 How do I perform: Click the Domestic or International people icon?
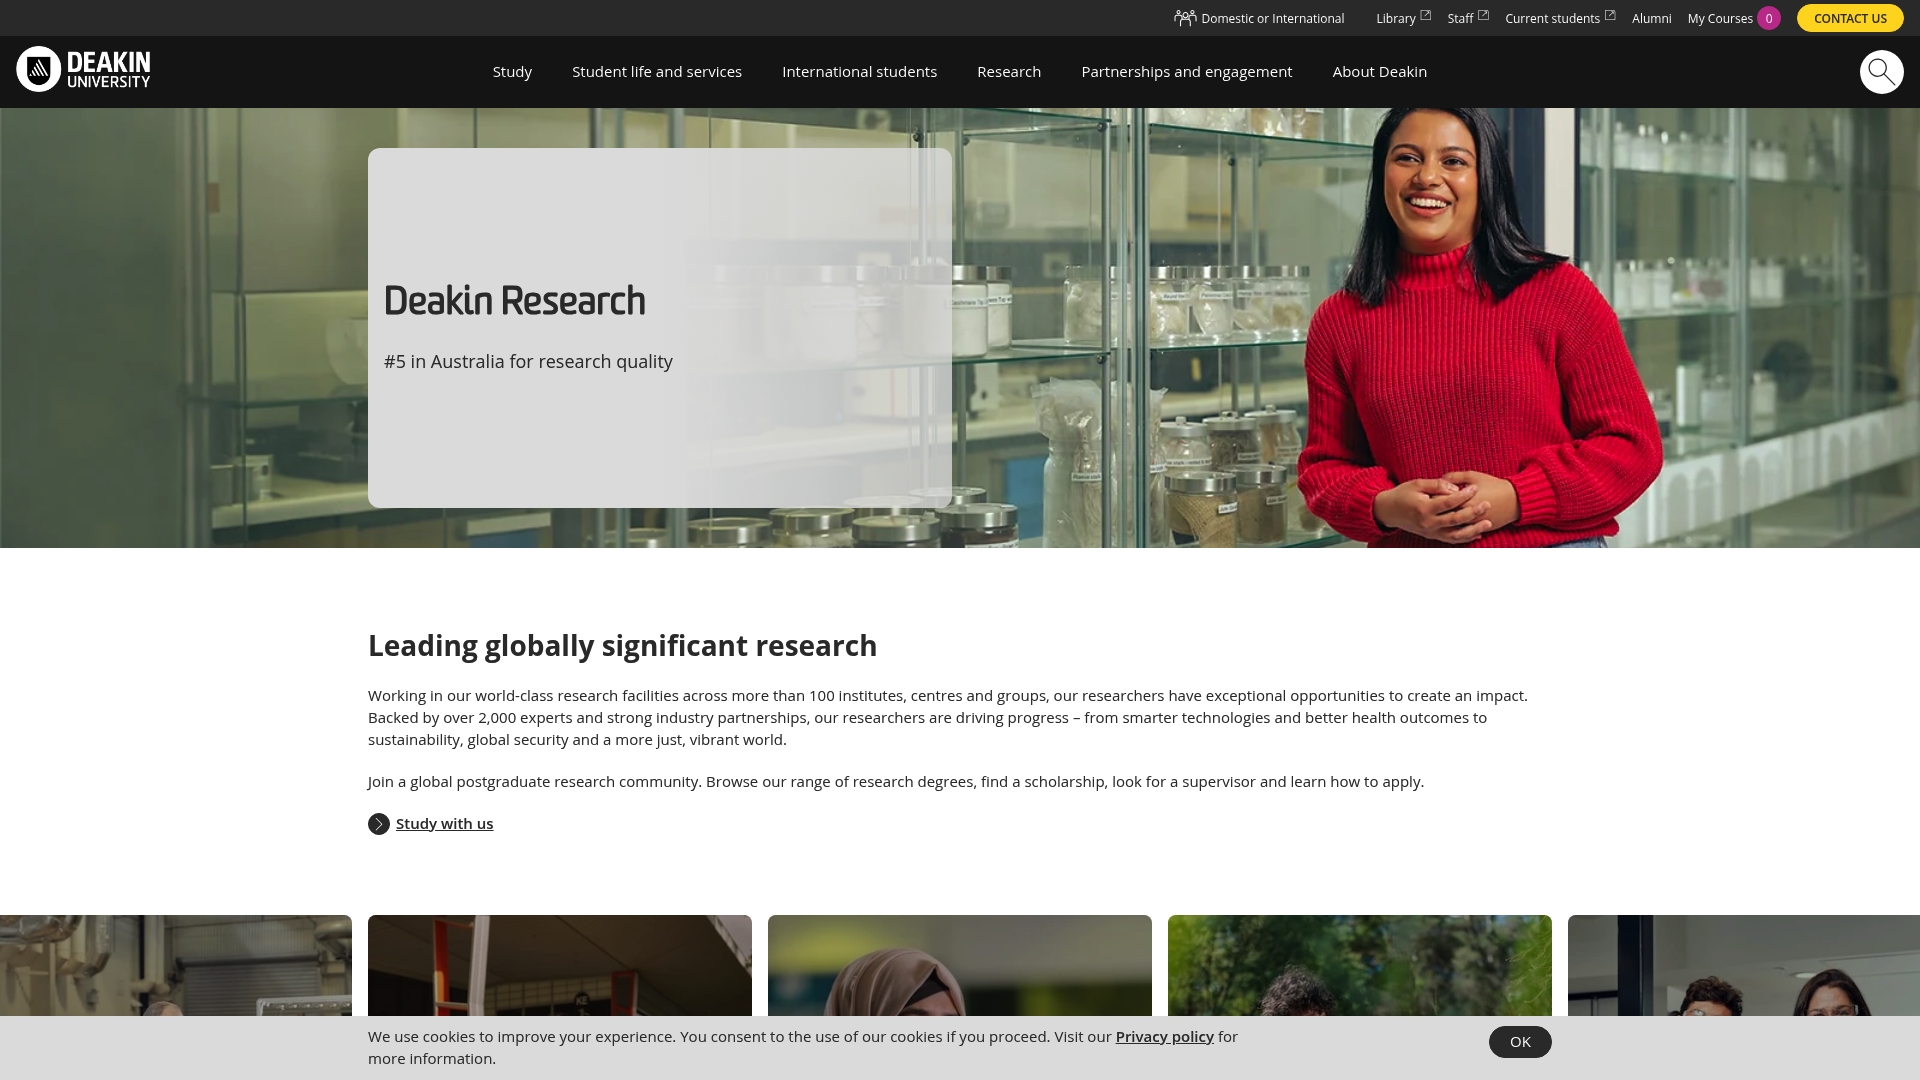[1185, 18]
